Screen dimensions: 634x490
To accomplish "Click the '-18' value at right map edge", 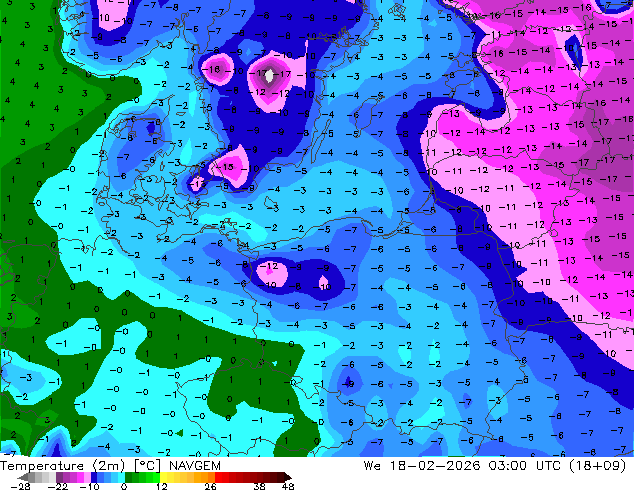I will click(x=625, y=119).
